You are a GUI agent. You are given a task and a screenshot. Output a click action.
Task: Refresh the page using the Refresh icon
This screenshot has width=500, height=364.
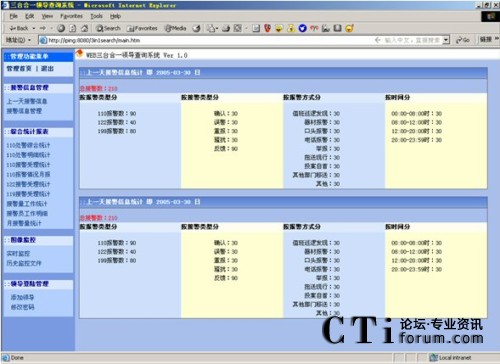73,28
